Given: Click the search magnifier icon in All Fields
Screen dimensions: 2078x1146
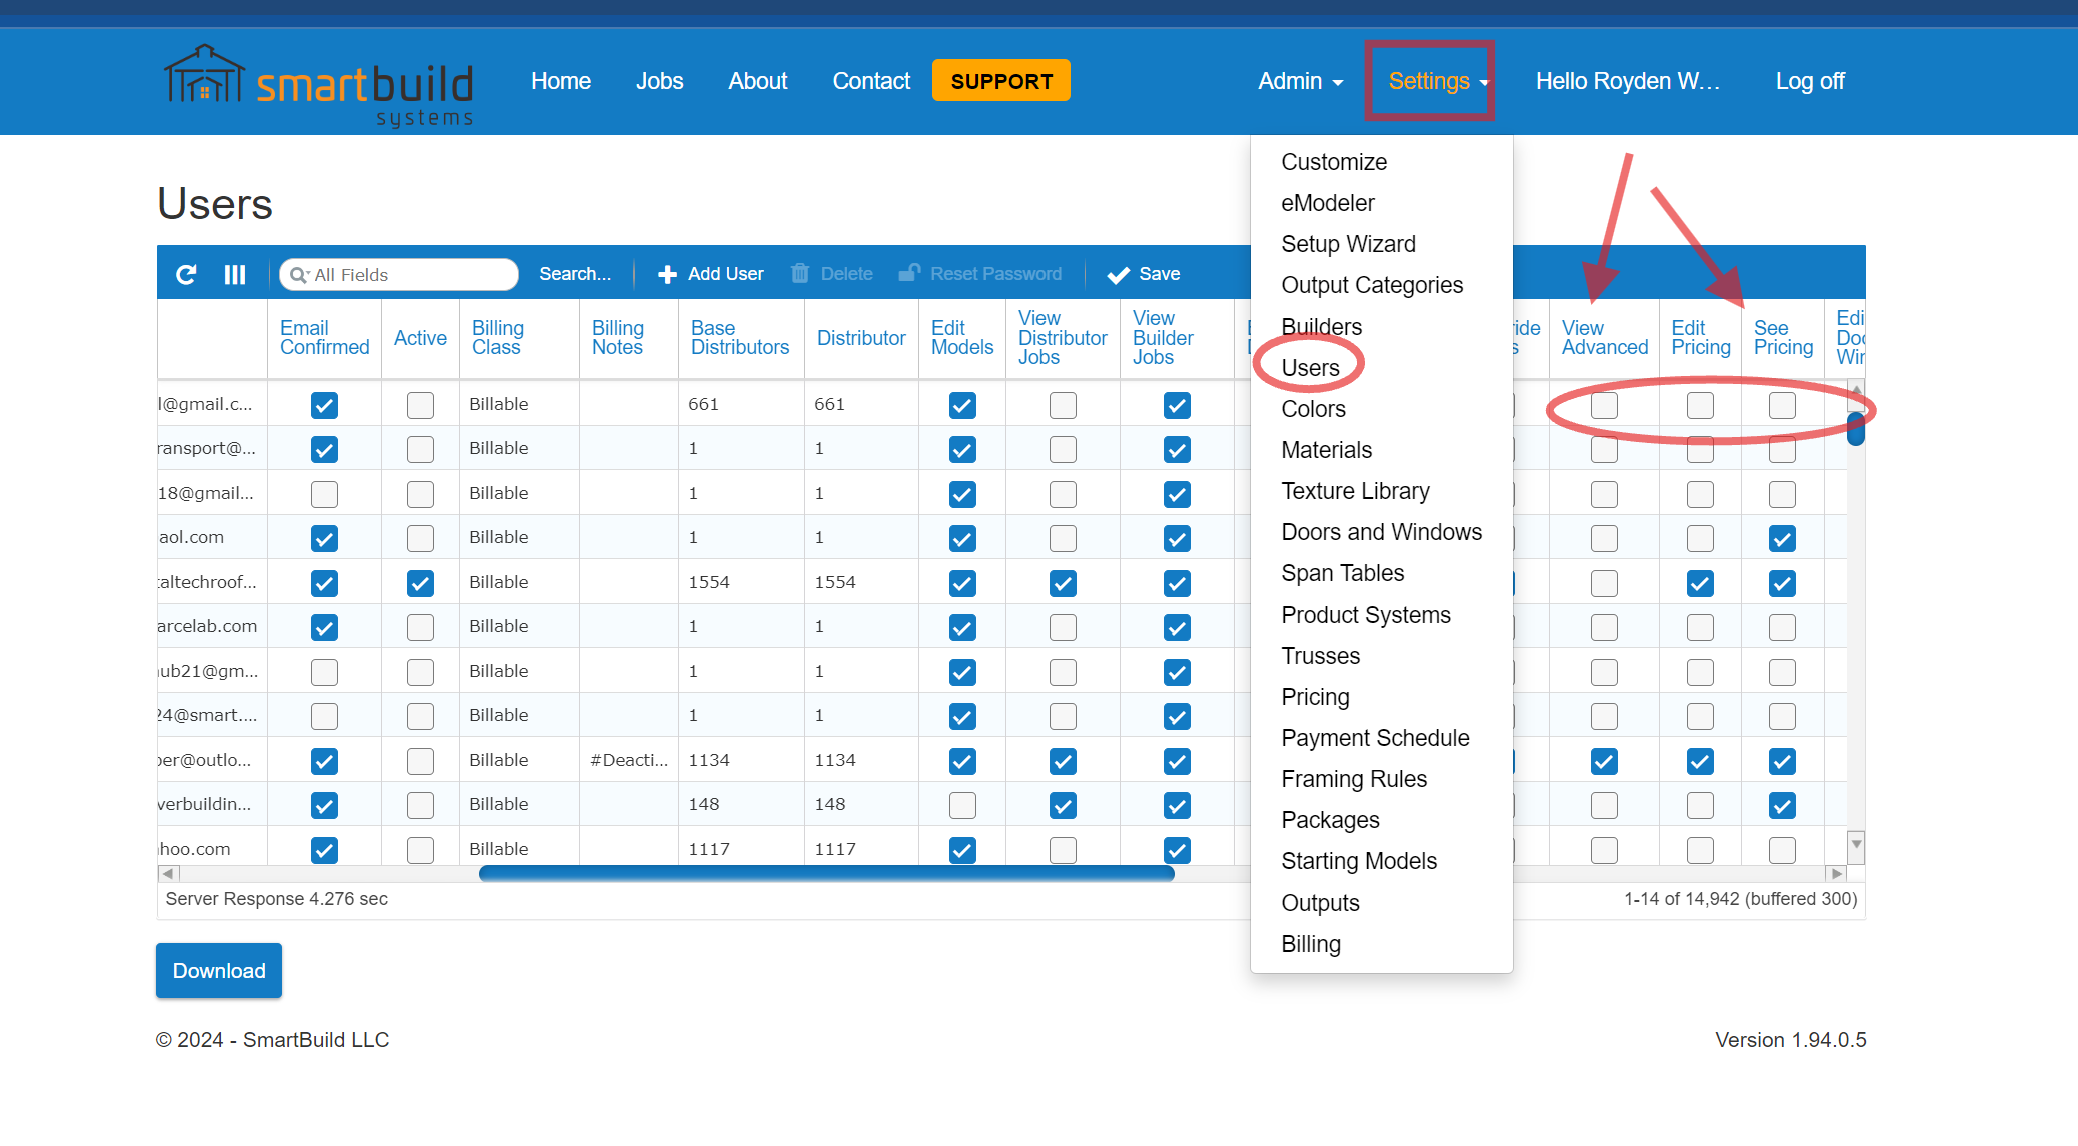Looking at the screenshot, I should coord(298,275).
